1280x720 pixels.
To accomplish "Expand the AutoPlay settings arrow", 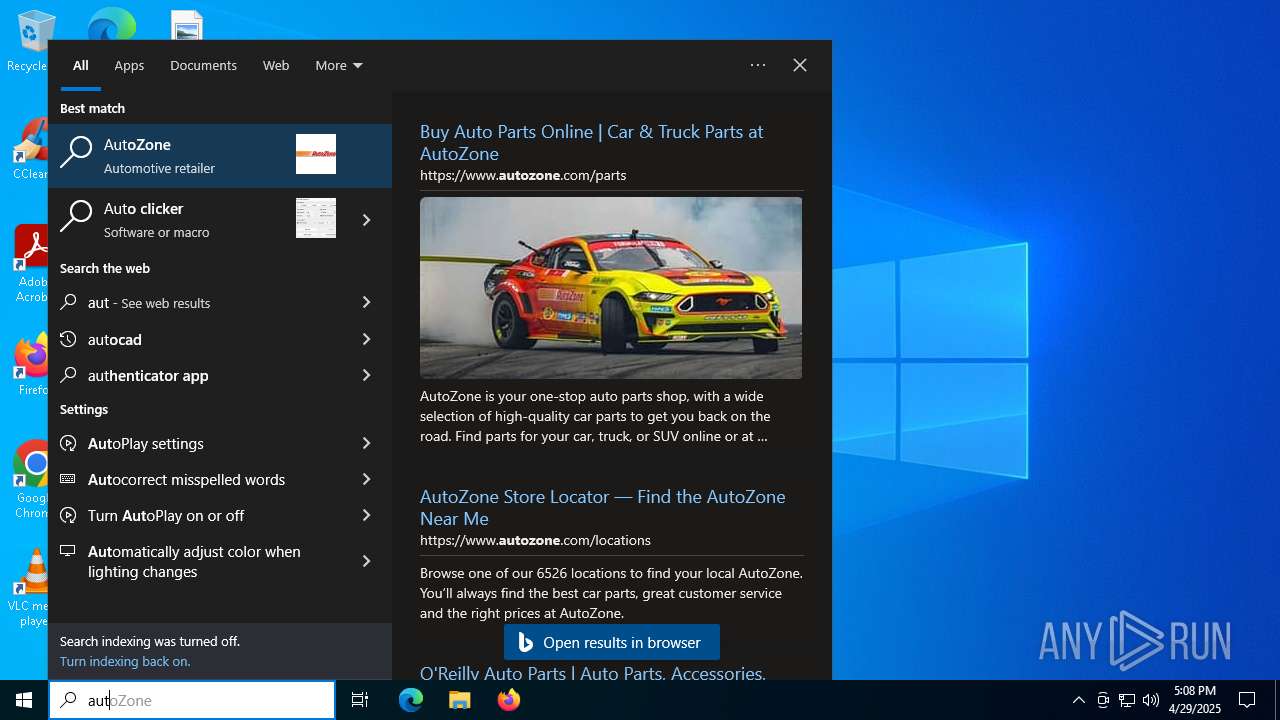I will click(367, 443).
